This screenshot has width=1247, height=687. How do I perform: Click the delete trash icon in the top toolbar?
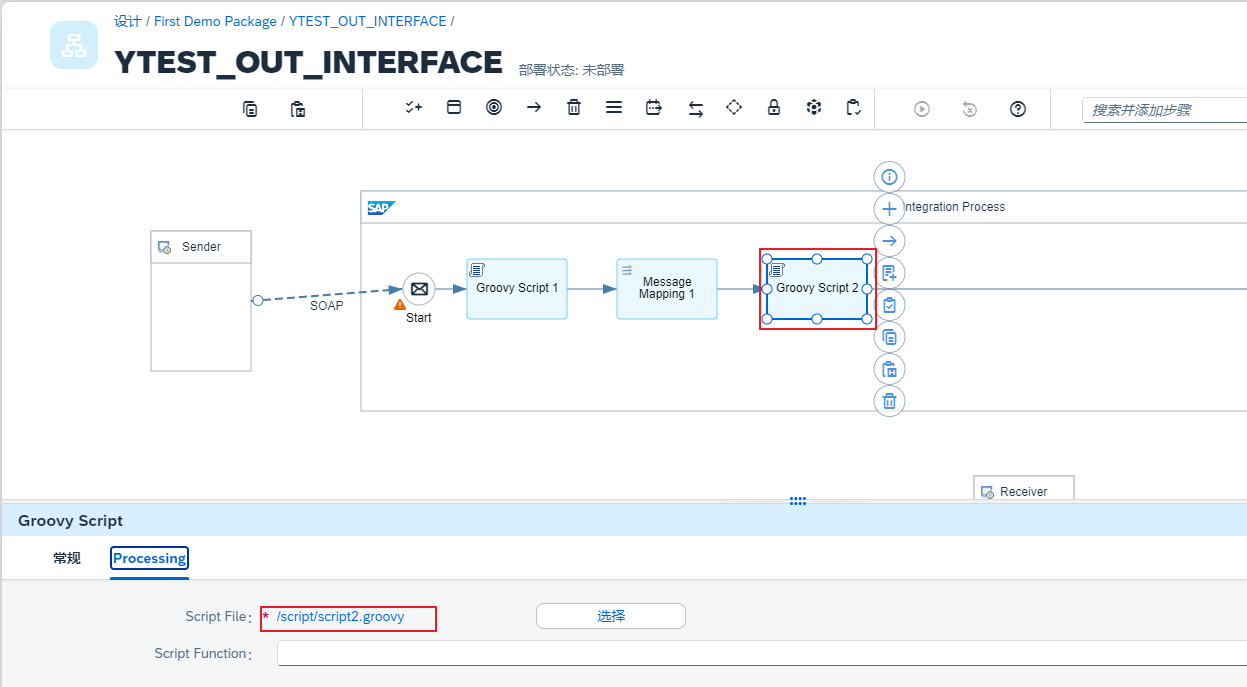(x=574, y=108)
